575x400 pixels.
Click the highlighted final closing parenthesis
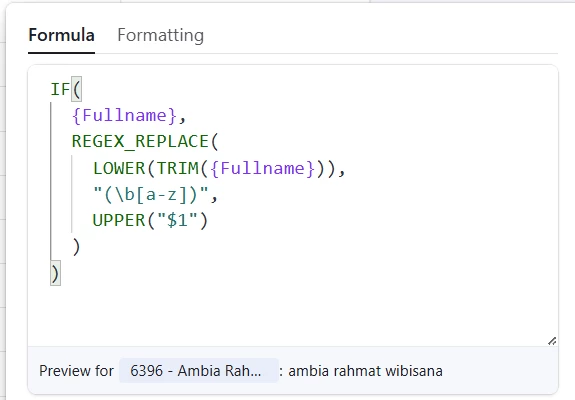click(x=55, y=273)
